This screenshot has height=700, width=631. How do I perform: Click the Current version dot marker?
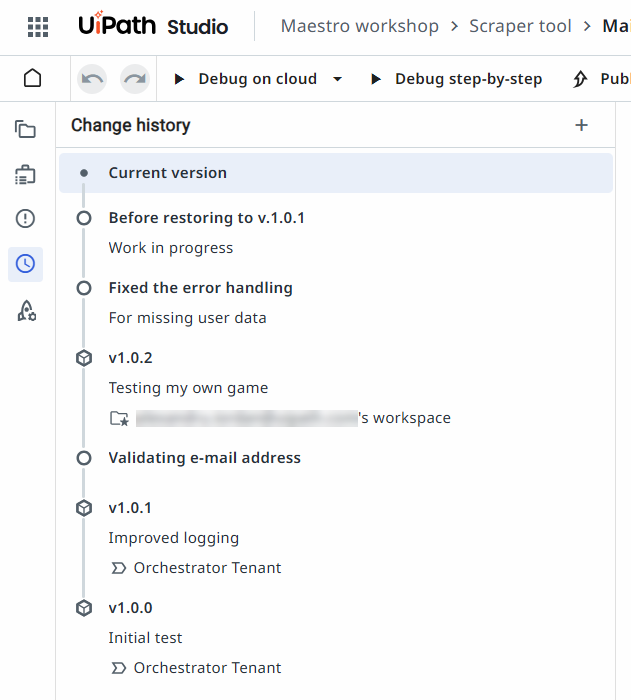point(84,173)
